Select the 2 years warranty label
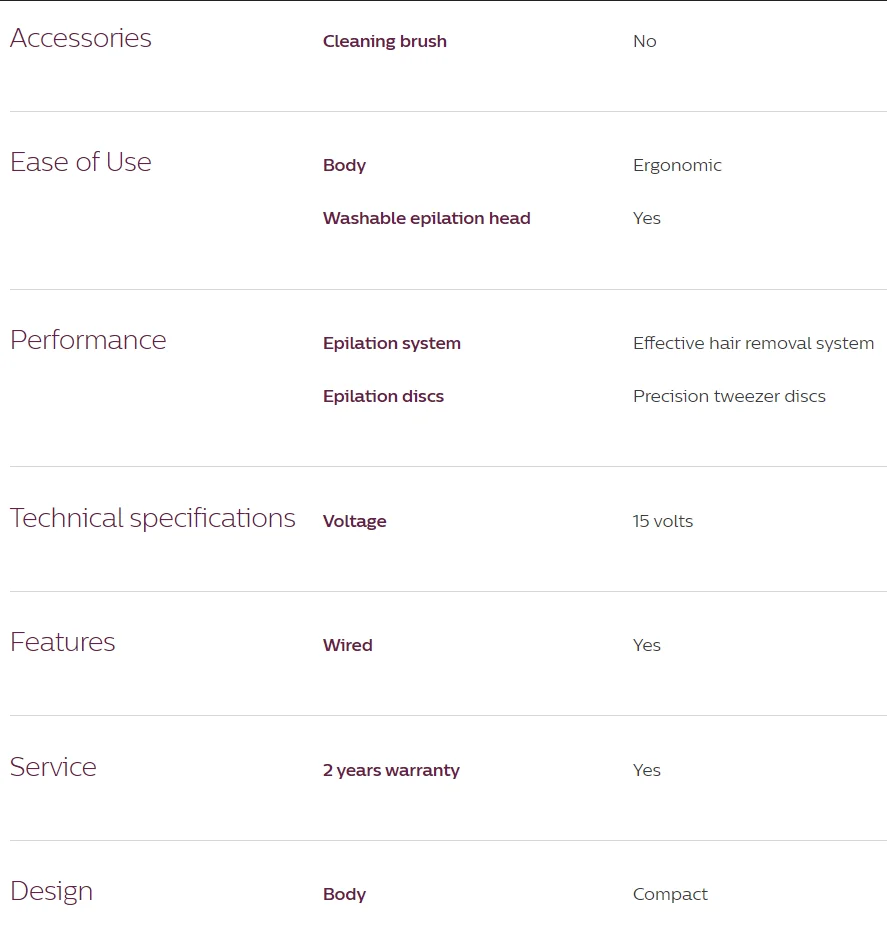887x926 pixels. pos(391,771)
